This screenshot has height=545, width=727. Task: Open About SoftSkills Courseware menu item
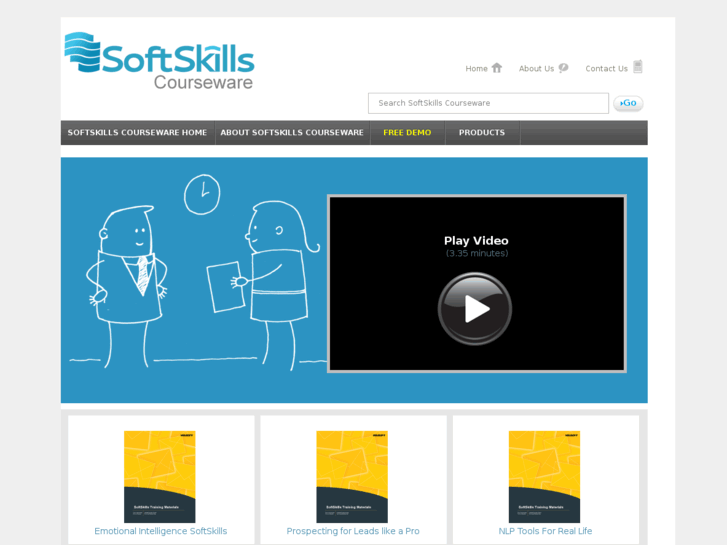tap(292, 133)
